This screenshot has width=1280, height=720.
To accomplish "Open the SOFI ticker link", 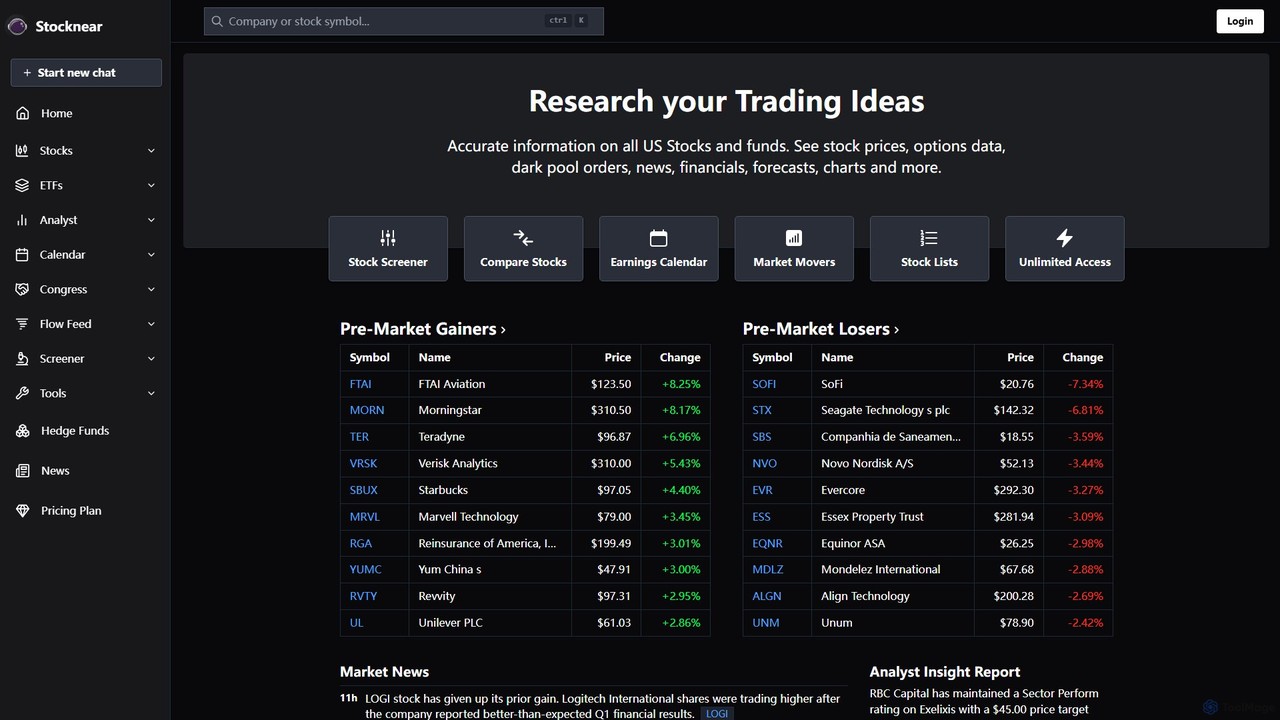I will 764,384.
